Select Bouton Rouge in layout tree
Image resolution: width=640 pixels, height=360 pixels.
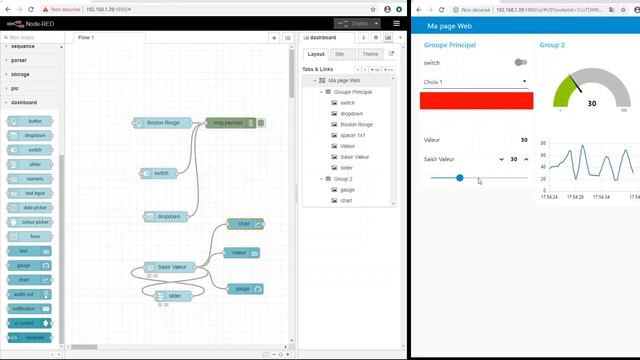[x=356, y=124]
